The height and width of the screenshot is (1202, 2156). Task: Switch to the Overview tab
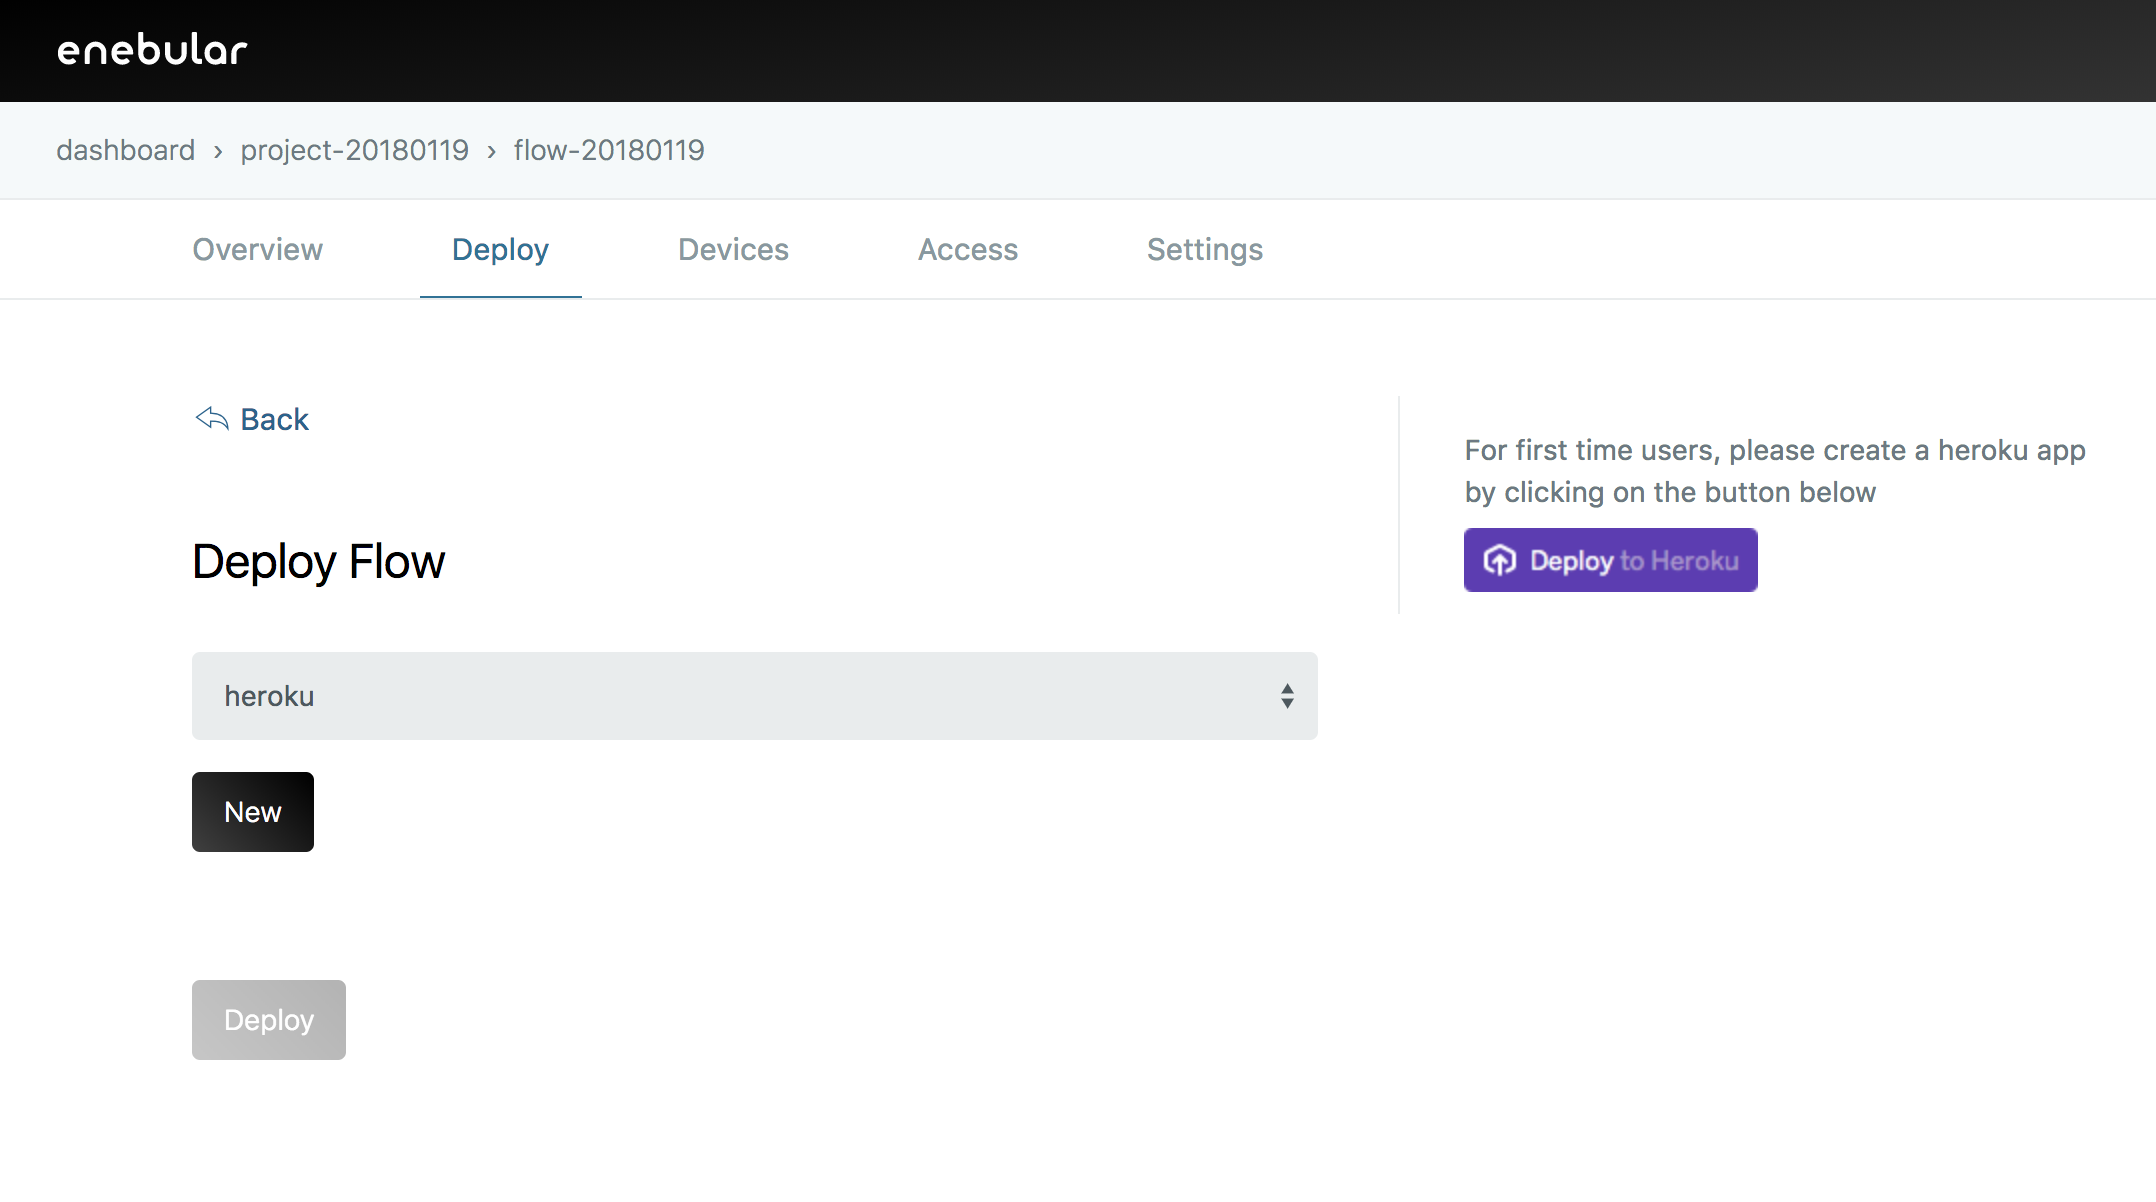pos(258,249)
